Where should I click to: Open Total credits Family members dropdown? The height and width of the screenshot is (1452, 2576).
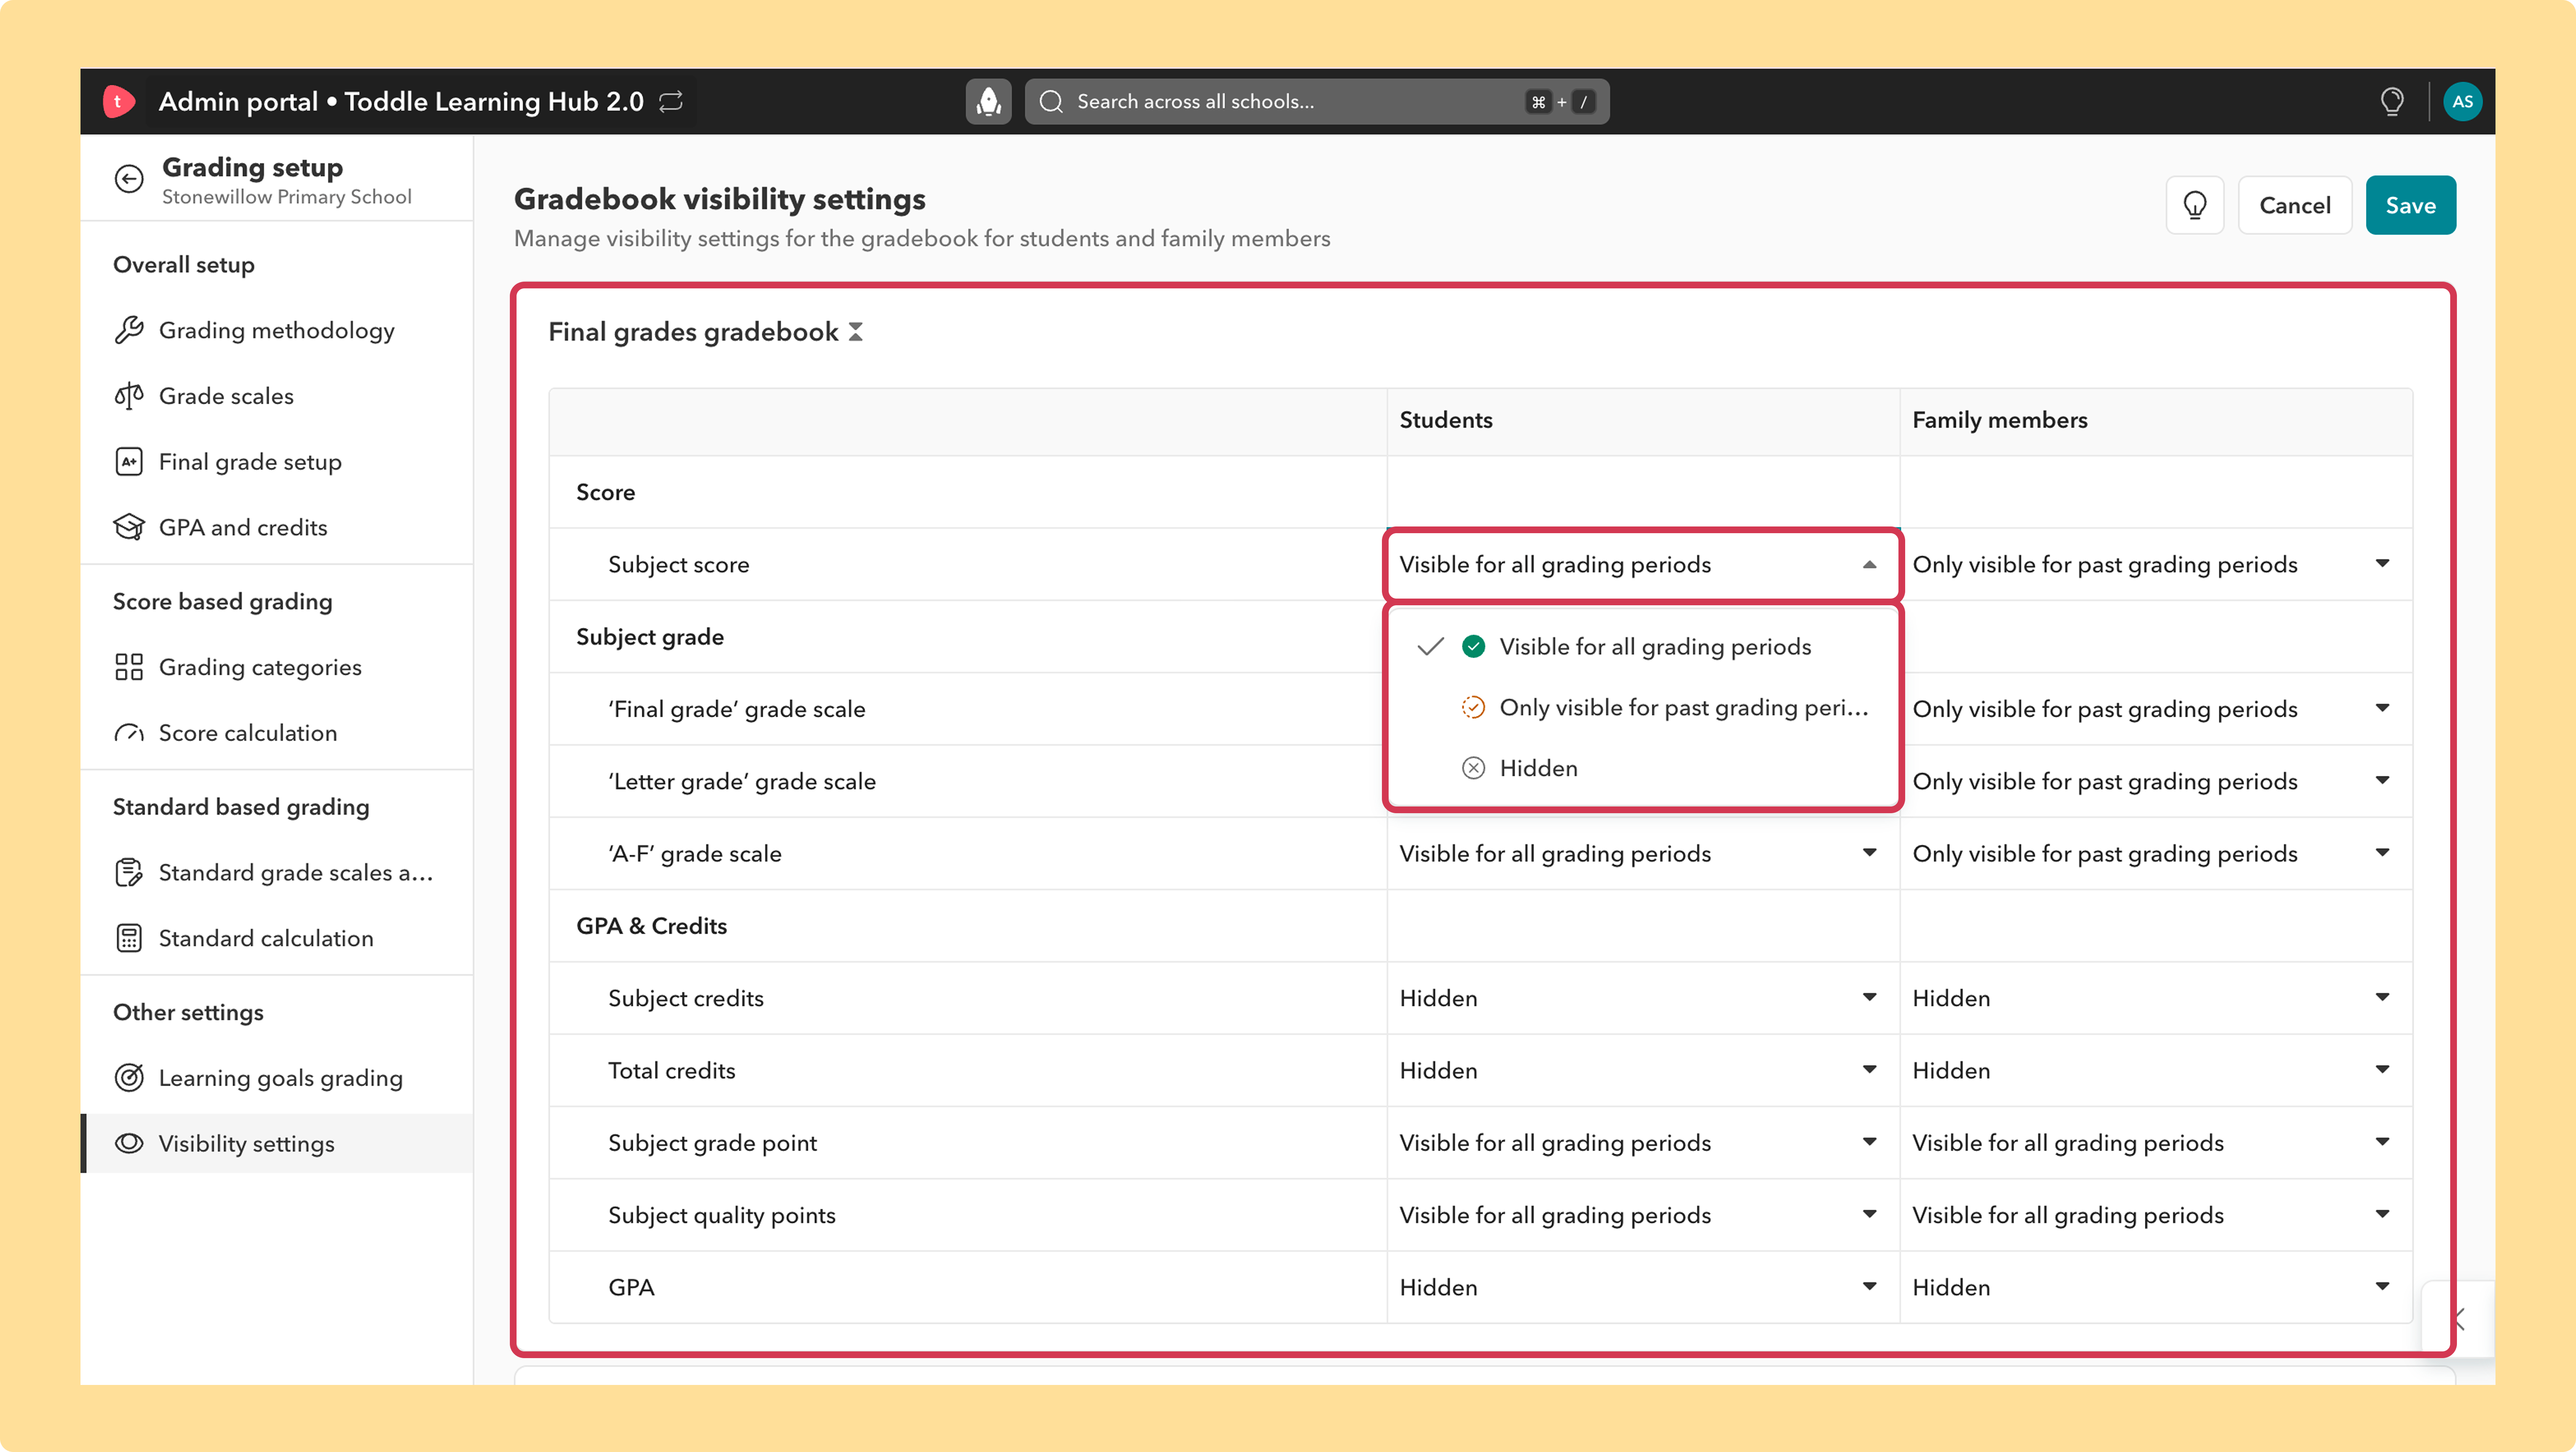(x=2156, y=1070)
